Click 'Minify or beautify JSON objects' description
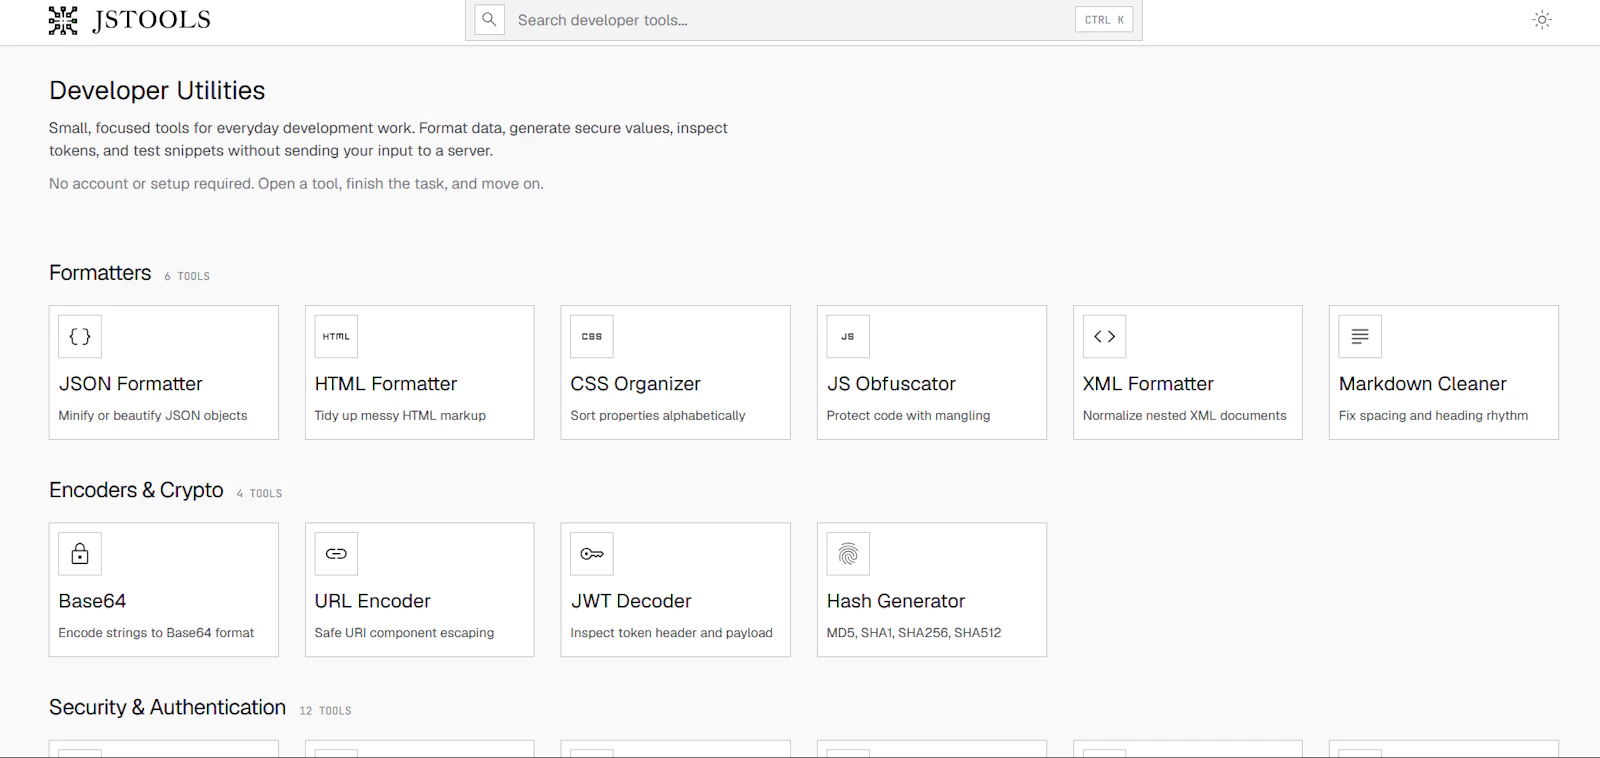 pyautogui.click(x=153, y=415)
